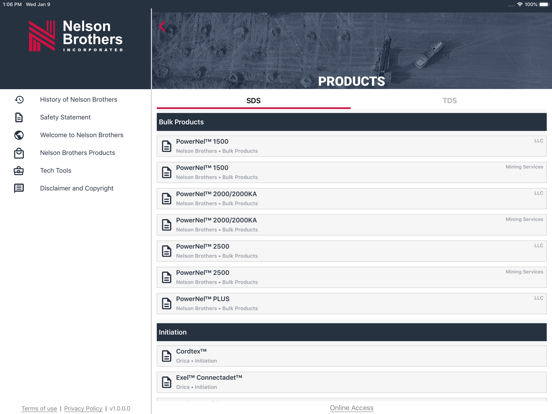Screen dimensions: 552x414
Task: Select PowerNel PLUS title text
Action: (x=203, y=299)
